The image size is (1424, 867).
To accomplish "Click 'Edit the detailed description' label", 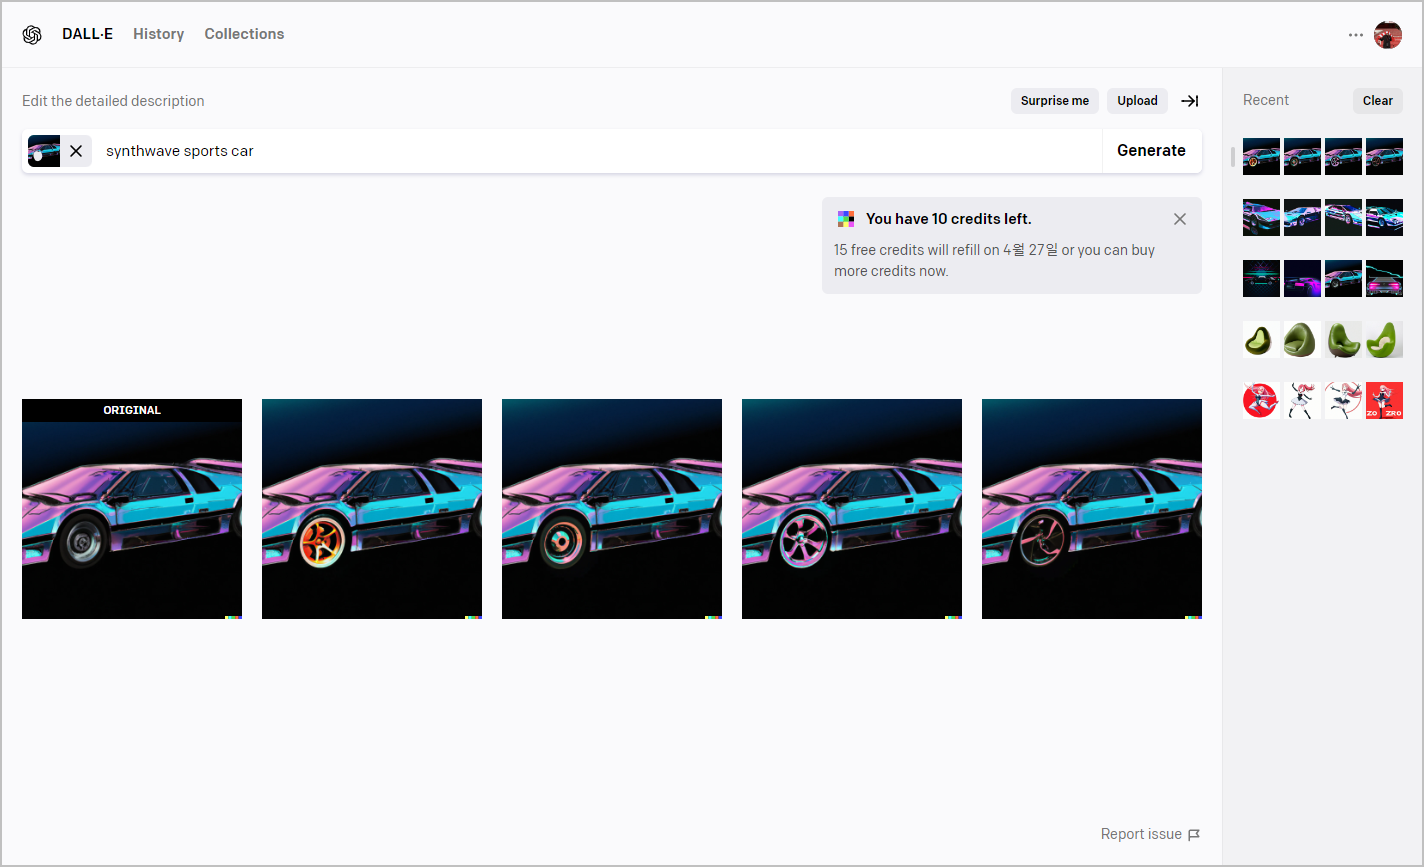I will tap(113, 101).
